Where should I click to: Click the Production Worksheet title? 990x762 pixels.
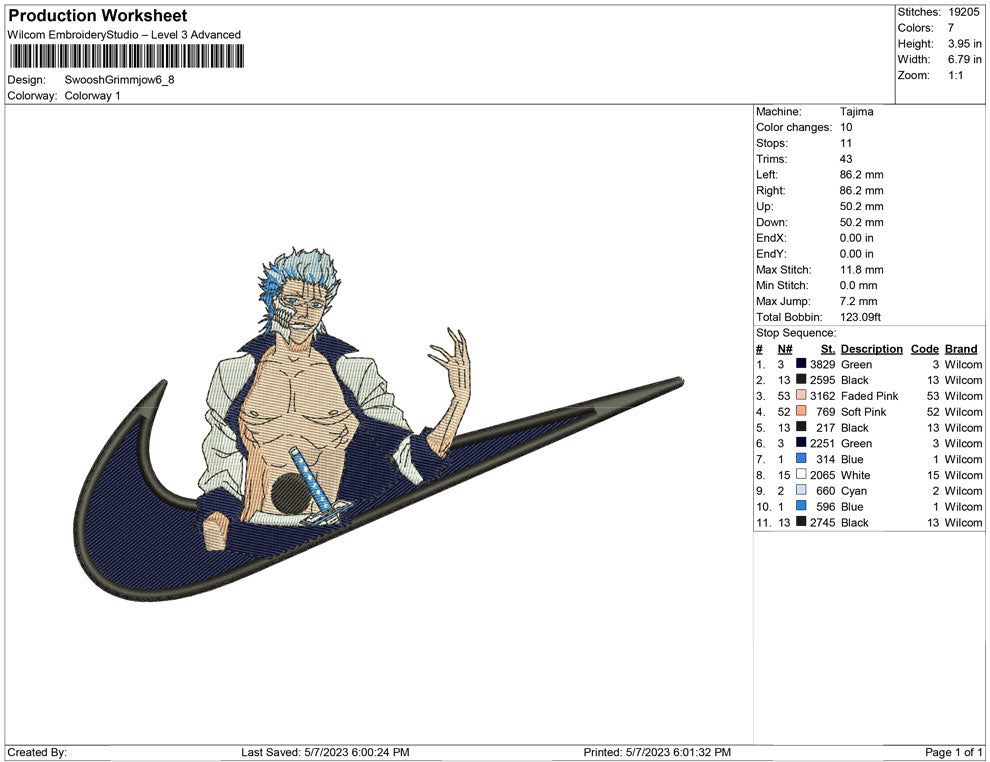(98, 16)
